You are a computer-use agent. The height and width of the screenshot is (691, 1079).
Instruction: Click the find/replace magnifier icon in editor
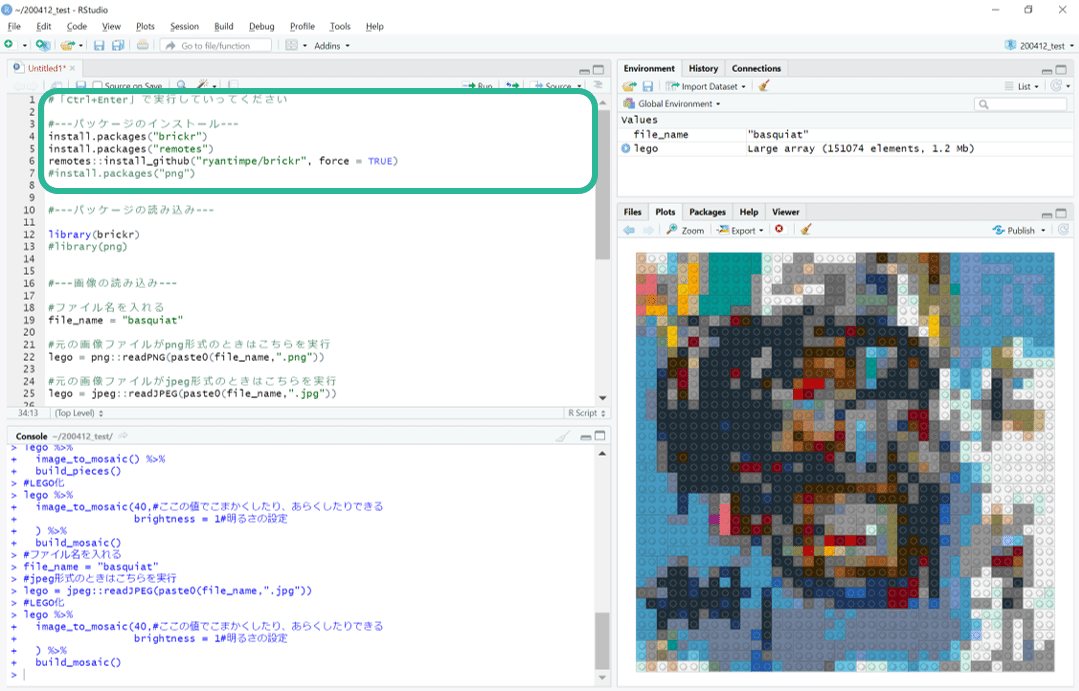(181, 85)
